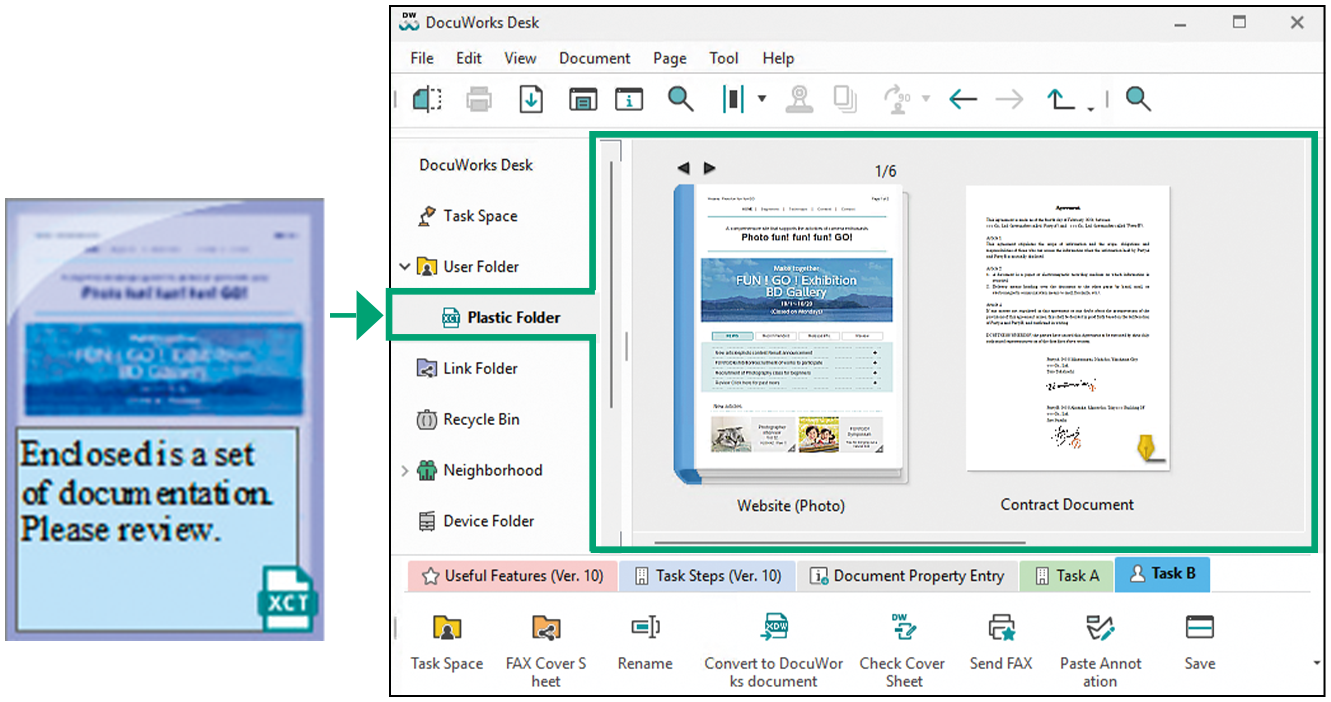The width and height of the screenshot is (1331, 702).
Task: Select the Task Space icon in Task B bar
Action: tap(446, 627)
